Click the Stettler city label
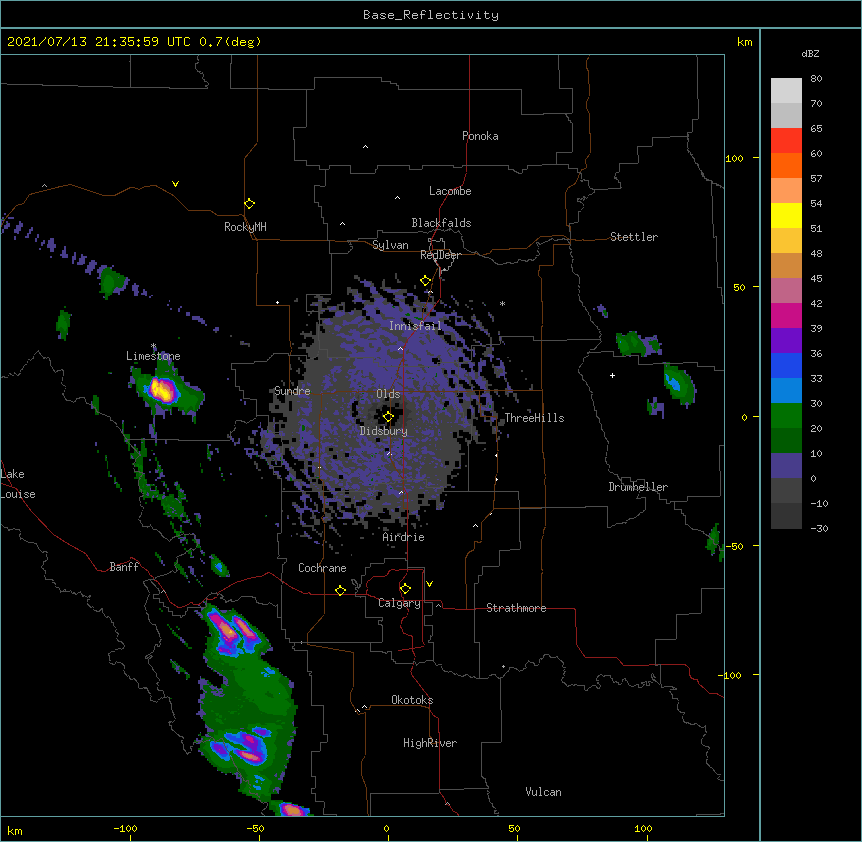The image size is (862, 842). 634,237
